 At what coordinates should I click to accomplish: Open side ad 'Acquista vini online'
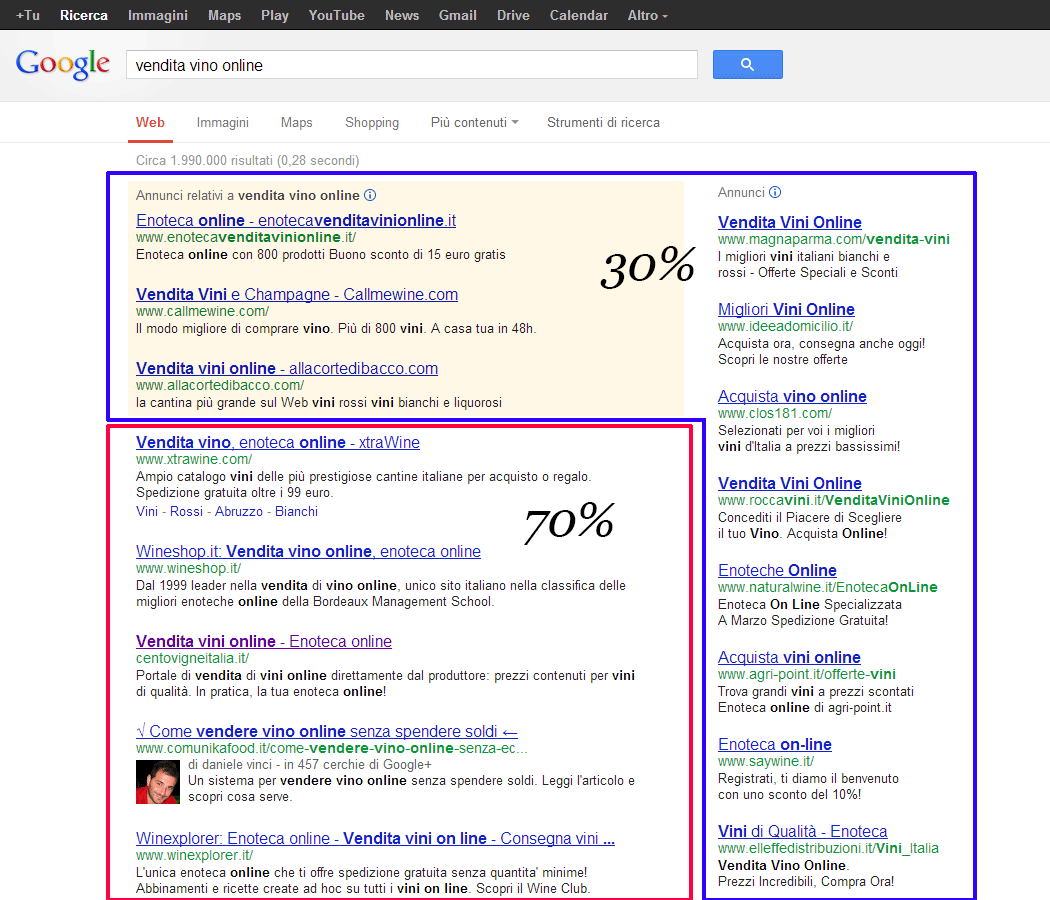[x=790, y=658]
